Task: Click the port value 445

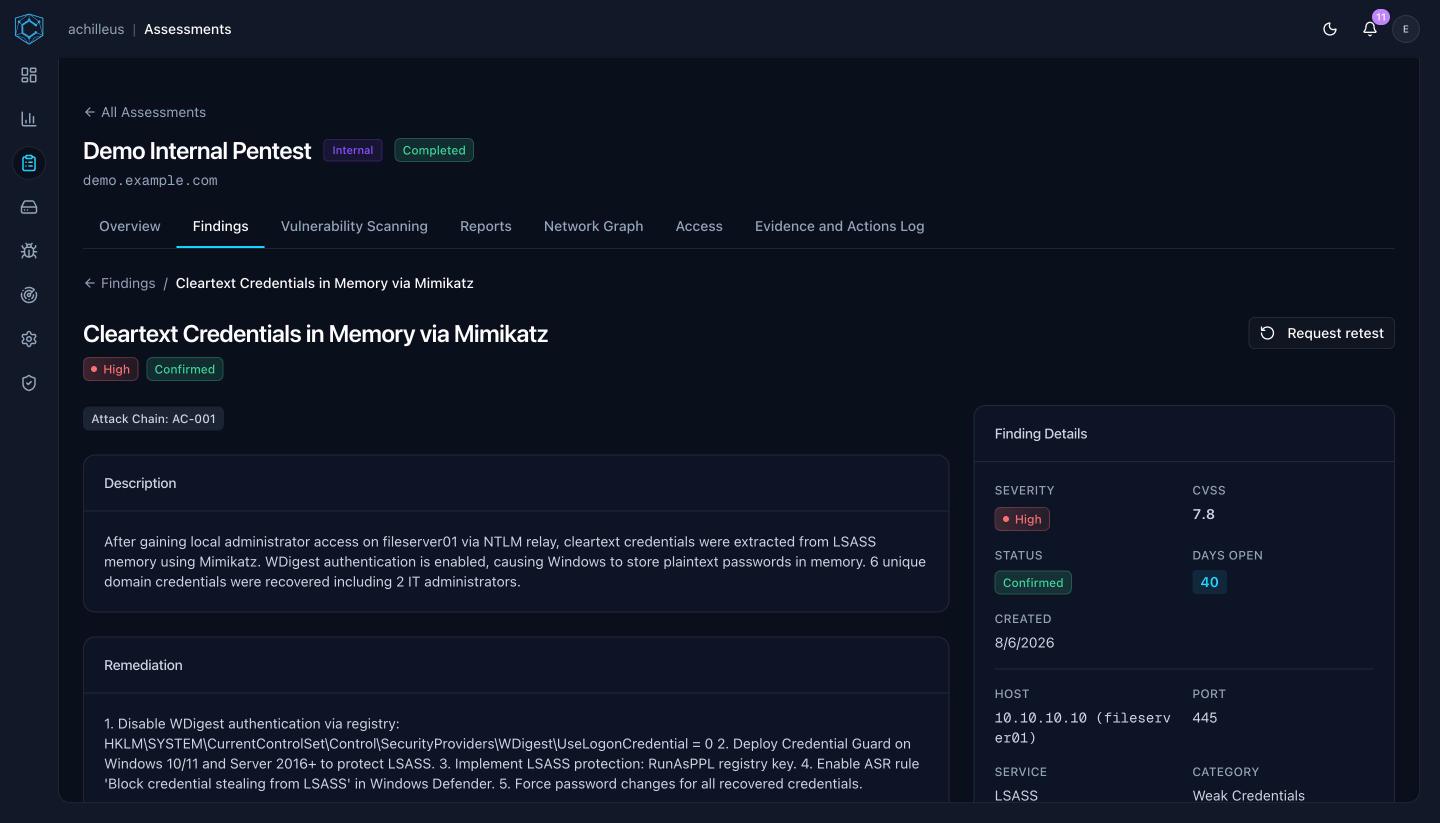Action: (1205, 718)
